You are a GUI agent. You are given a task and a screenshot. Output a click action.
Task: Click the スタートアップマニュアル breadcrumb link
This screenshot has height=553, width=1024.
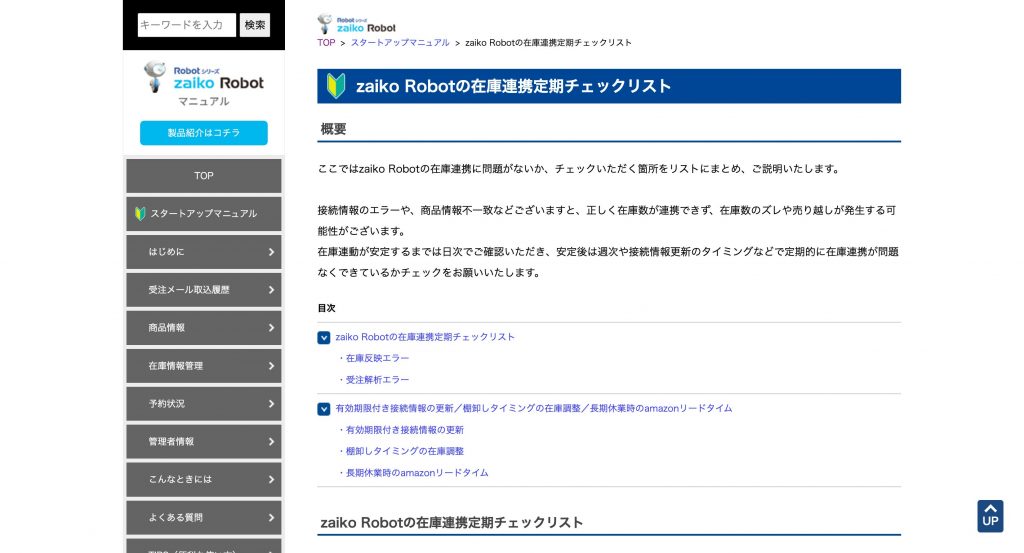click(400, 42)
